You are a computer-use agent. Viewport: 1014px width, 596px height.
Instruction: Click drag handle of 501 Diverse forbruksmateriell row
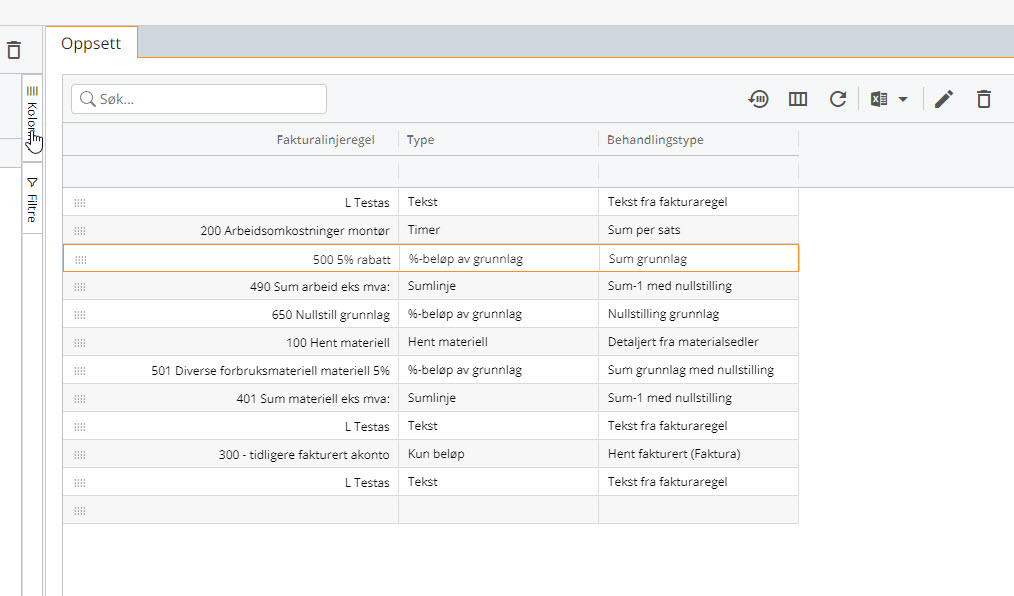[80, 371]
